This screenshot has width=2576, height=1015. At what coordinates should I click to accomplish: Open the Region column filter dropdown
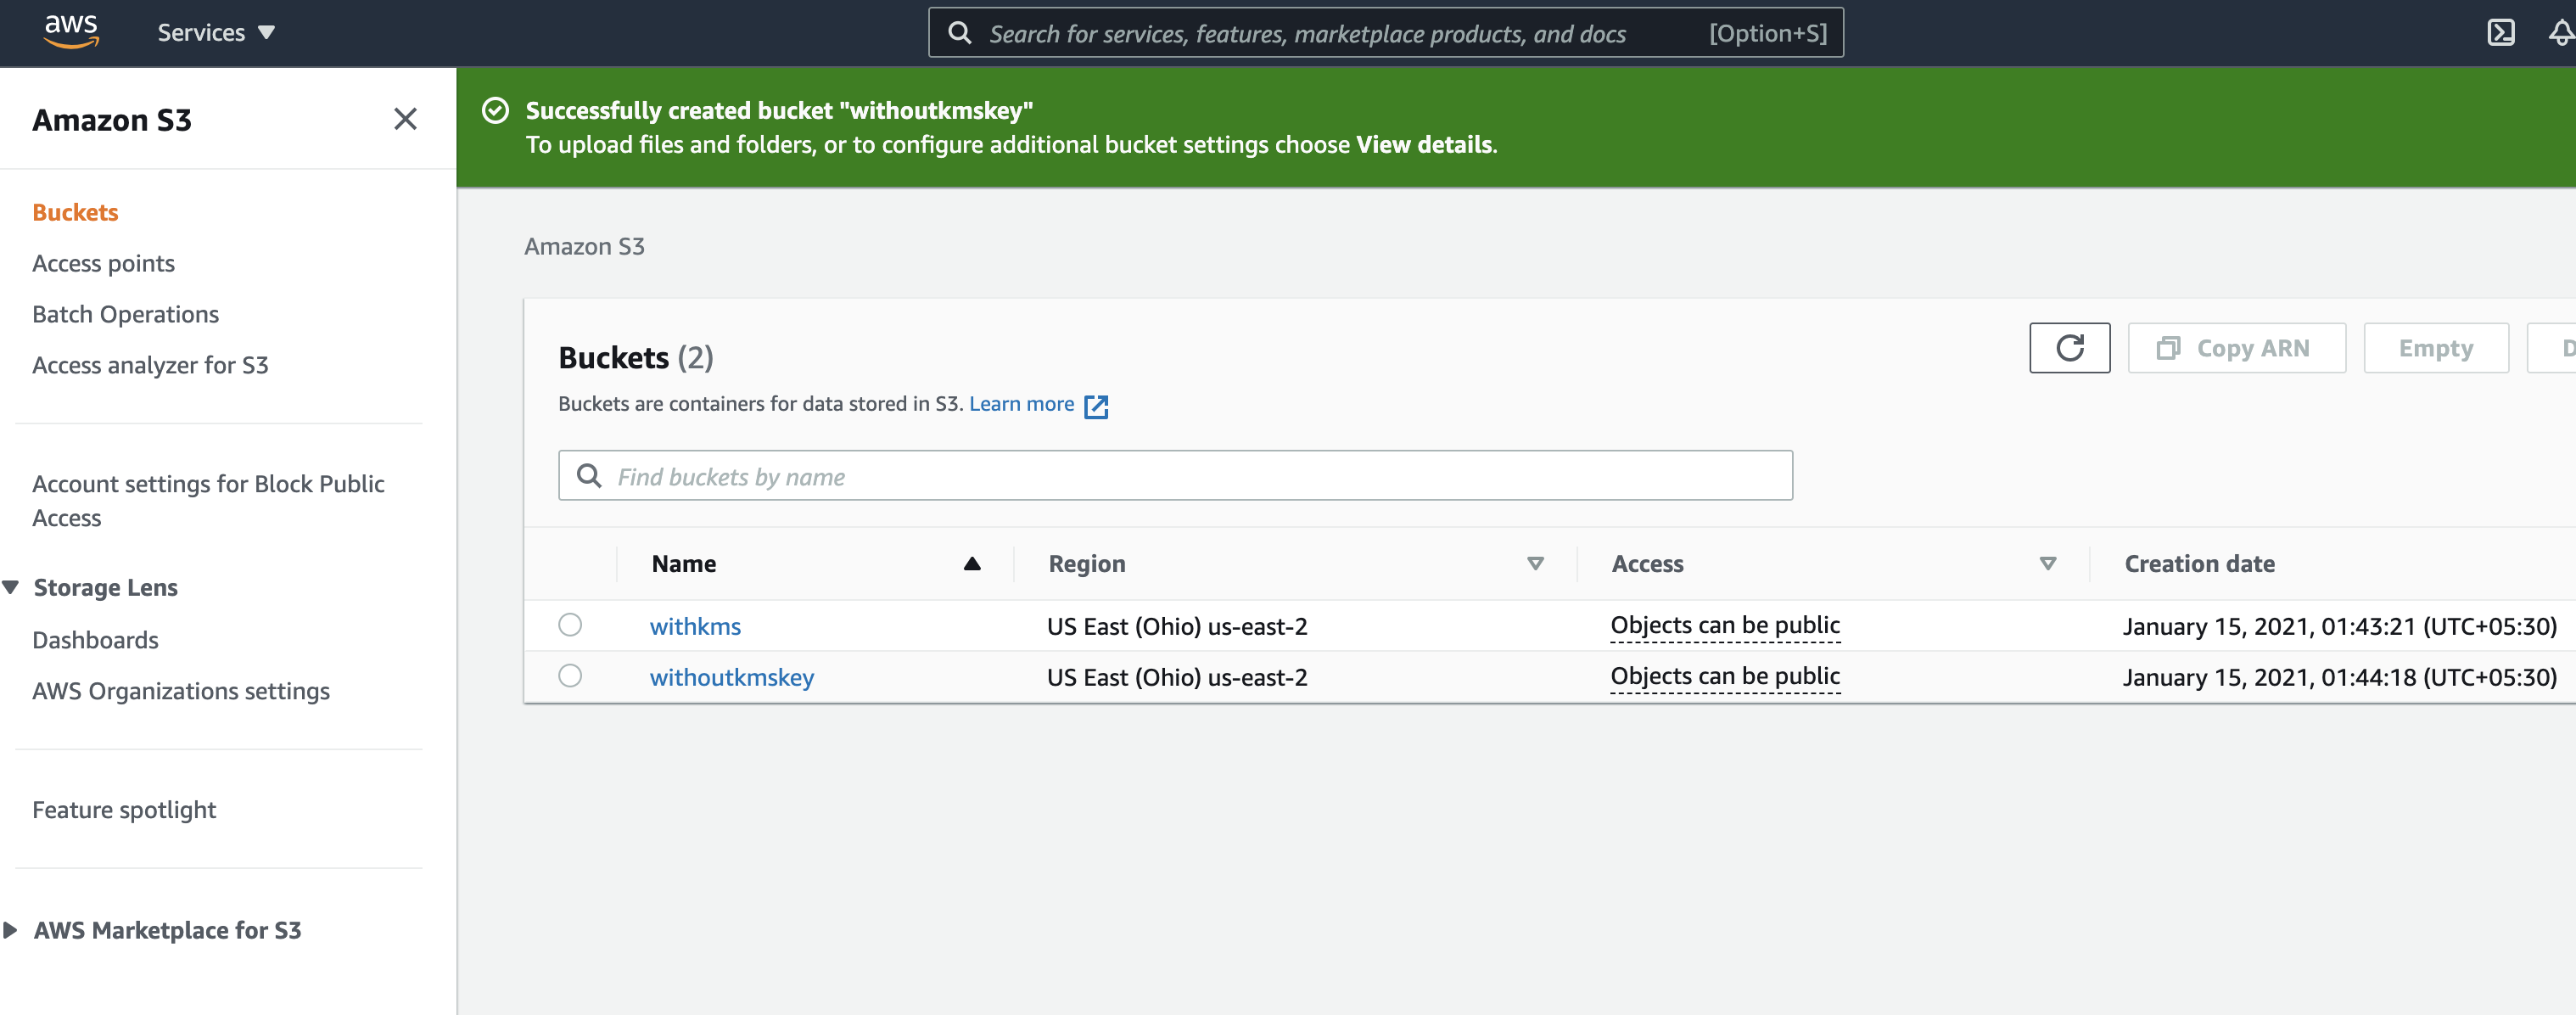coord(1535,564)
